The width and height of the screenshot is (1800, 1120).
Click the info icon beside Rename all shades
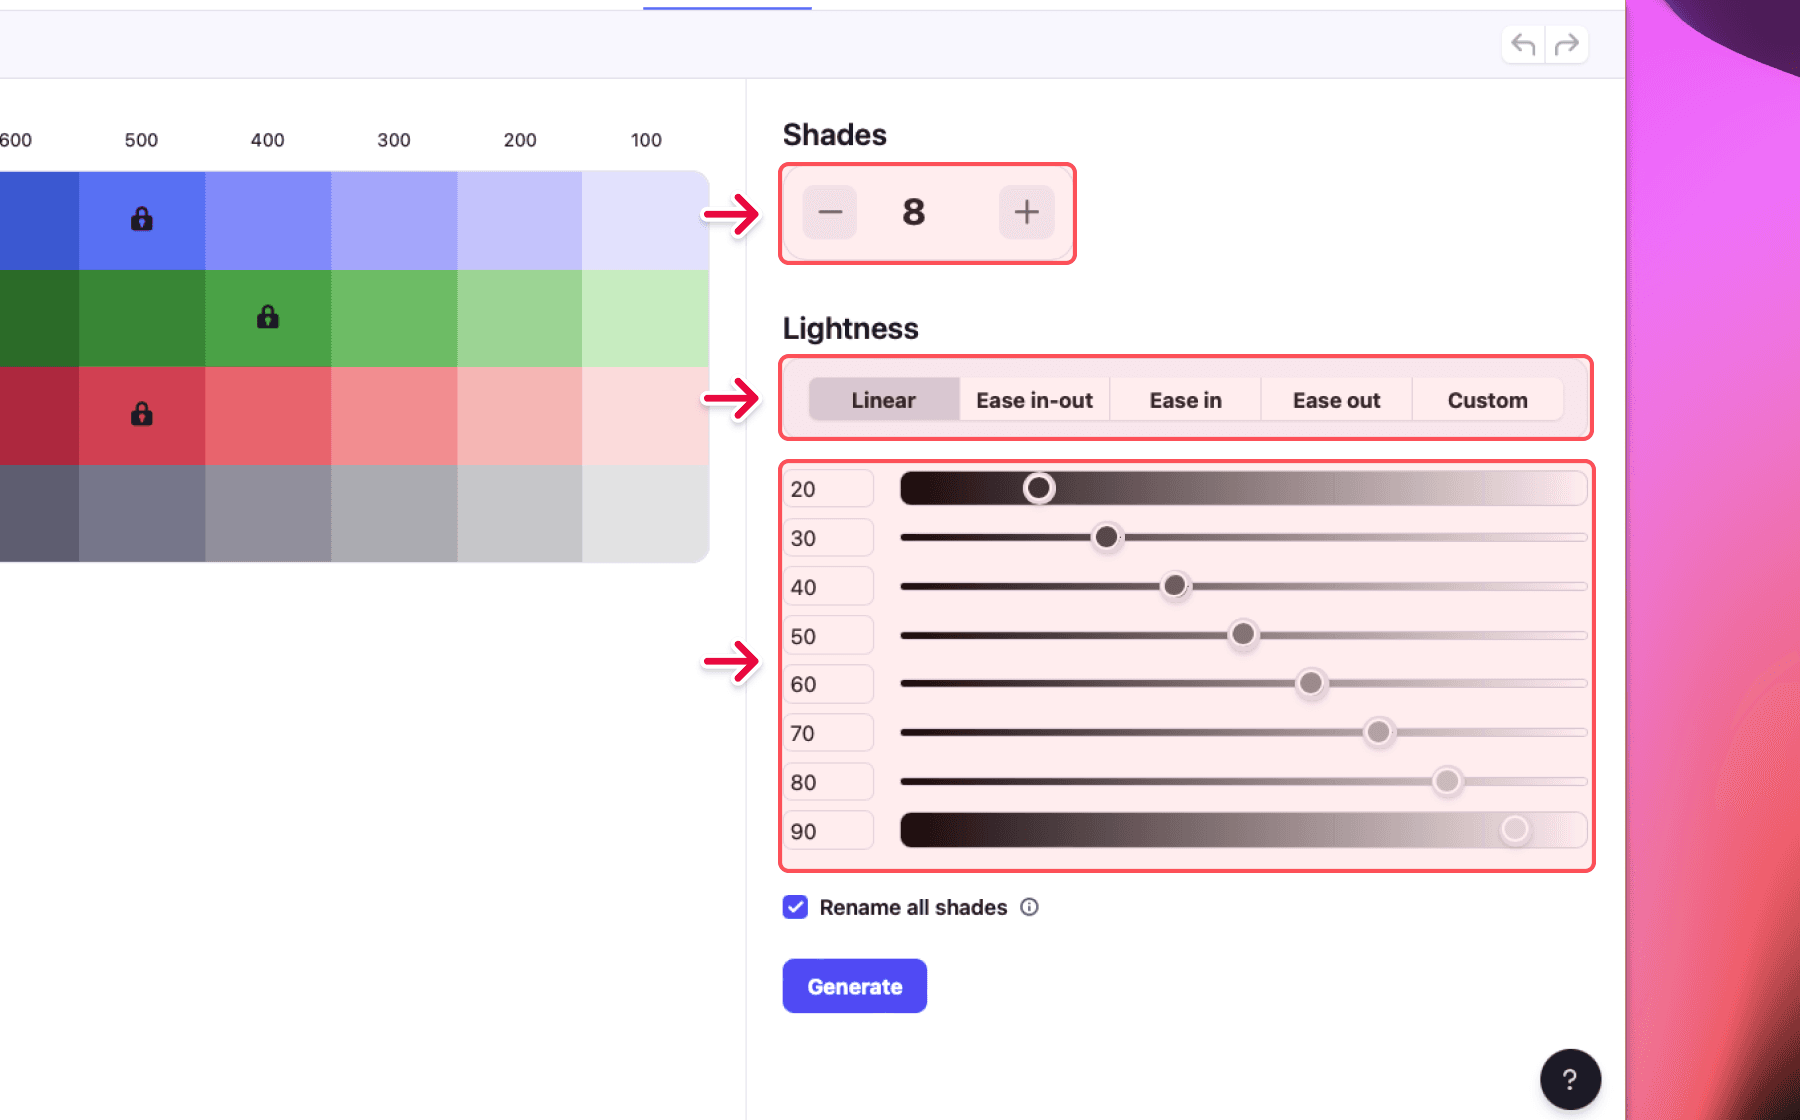pyautogui.click(x=1029, y=907)
